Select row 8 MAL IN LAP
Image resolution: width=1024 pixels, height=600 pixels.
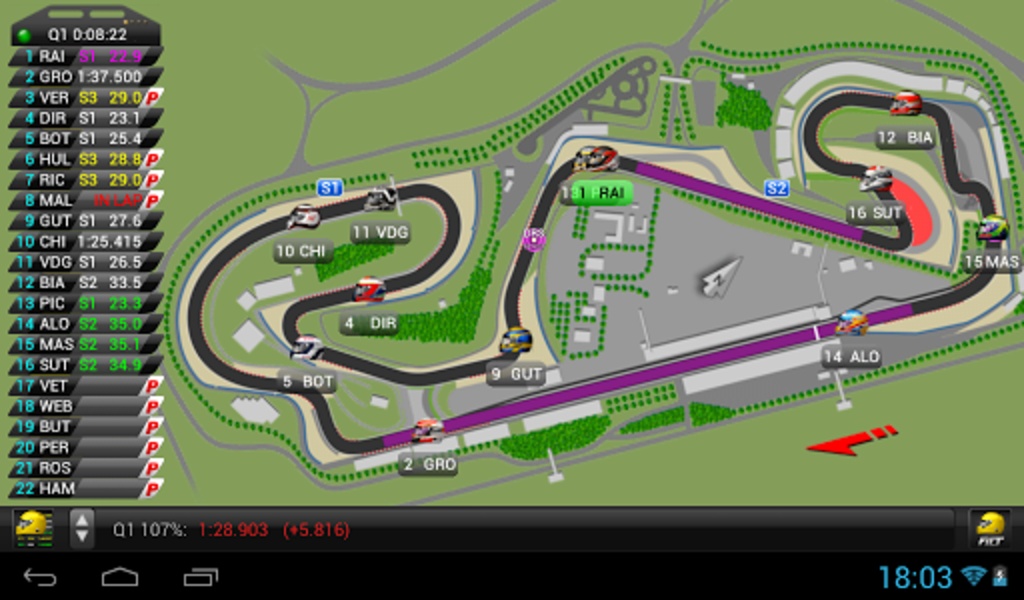point(86,200)
